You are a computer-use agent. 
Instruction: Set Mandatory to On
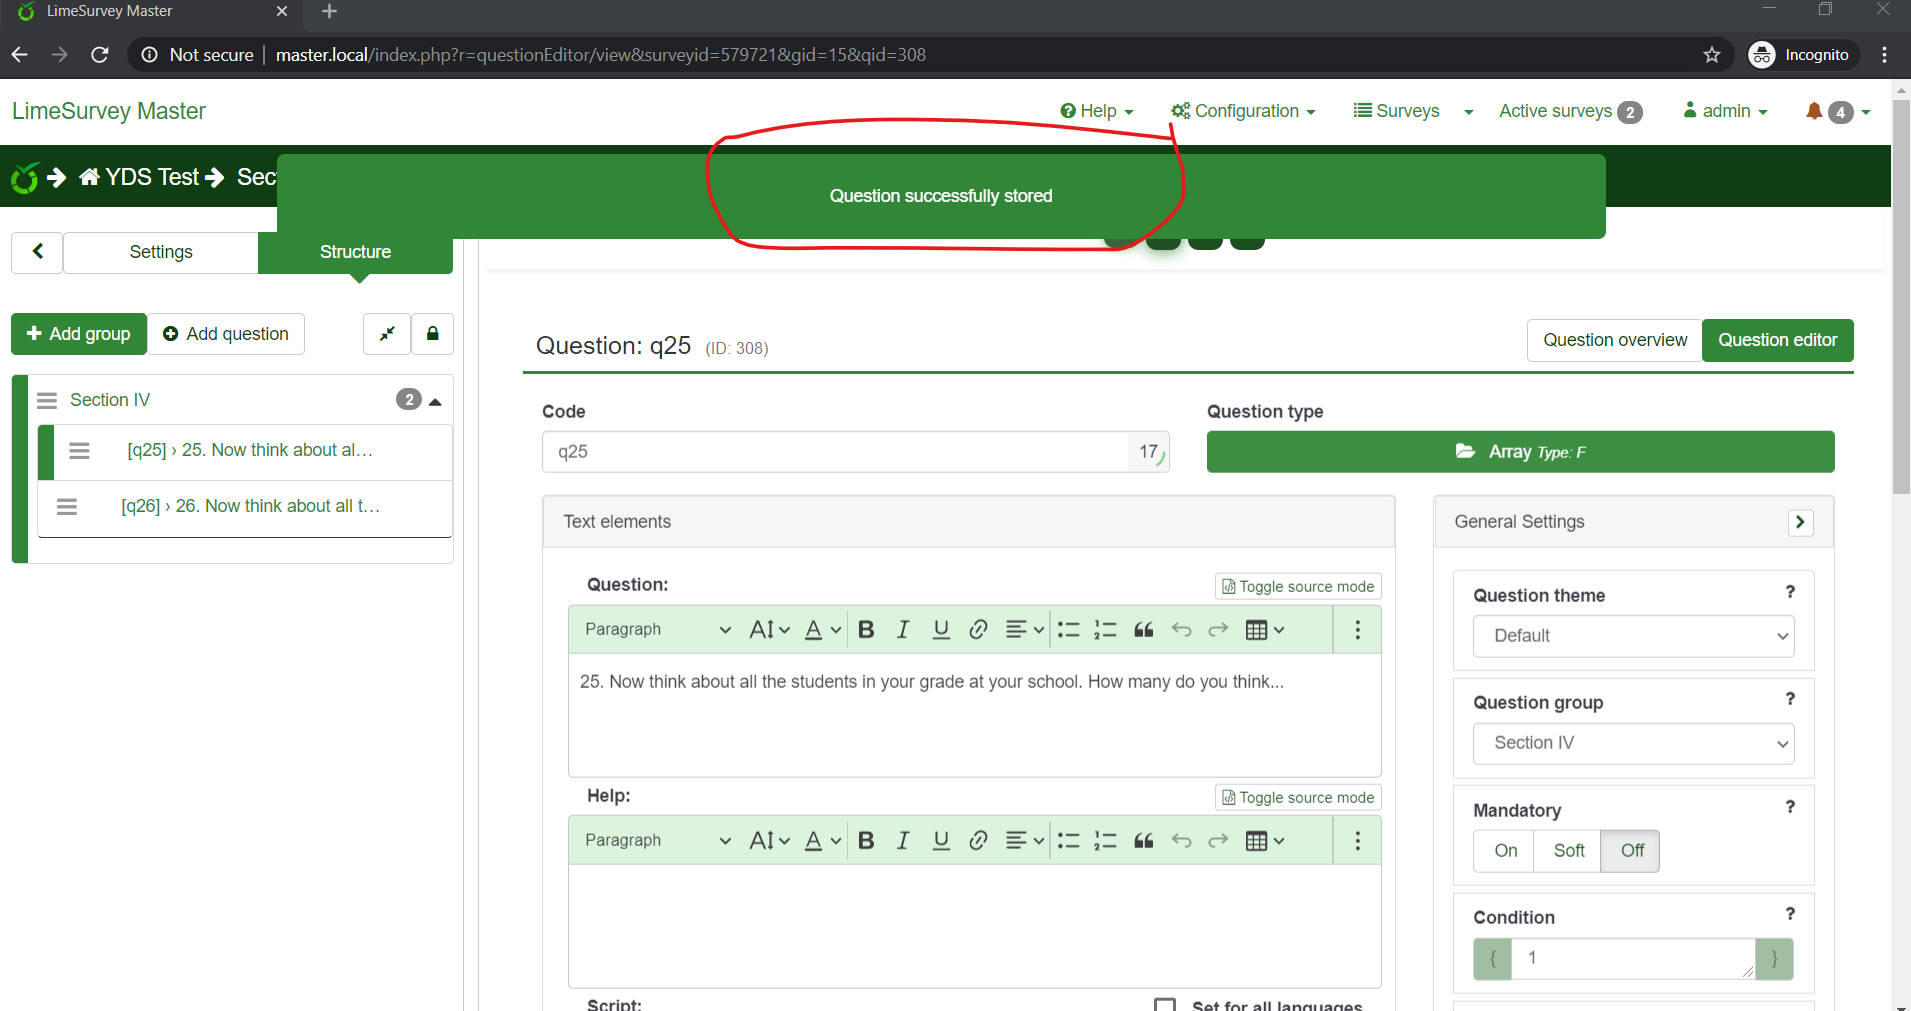coord(1505,851)
